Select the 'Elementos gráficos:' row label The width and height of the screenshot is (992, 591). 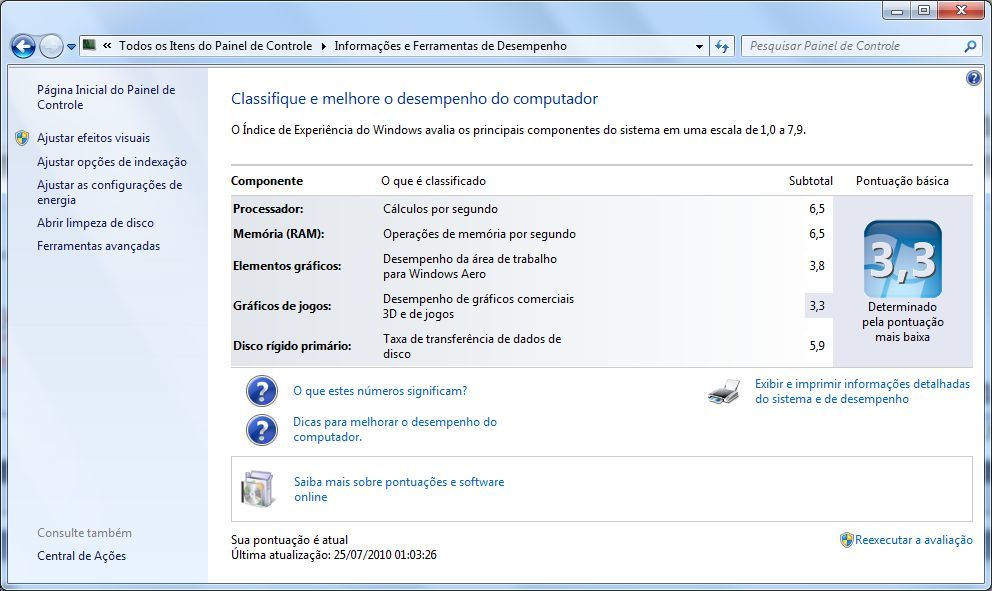pyautogui.click(x=287, y=266)
